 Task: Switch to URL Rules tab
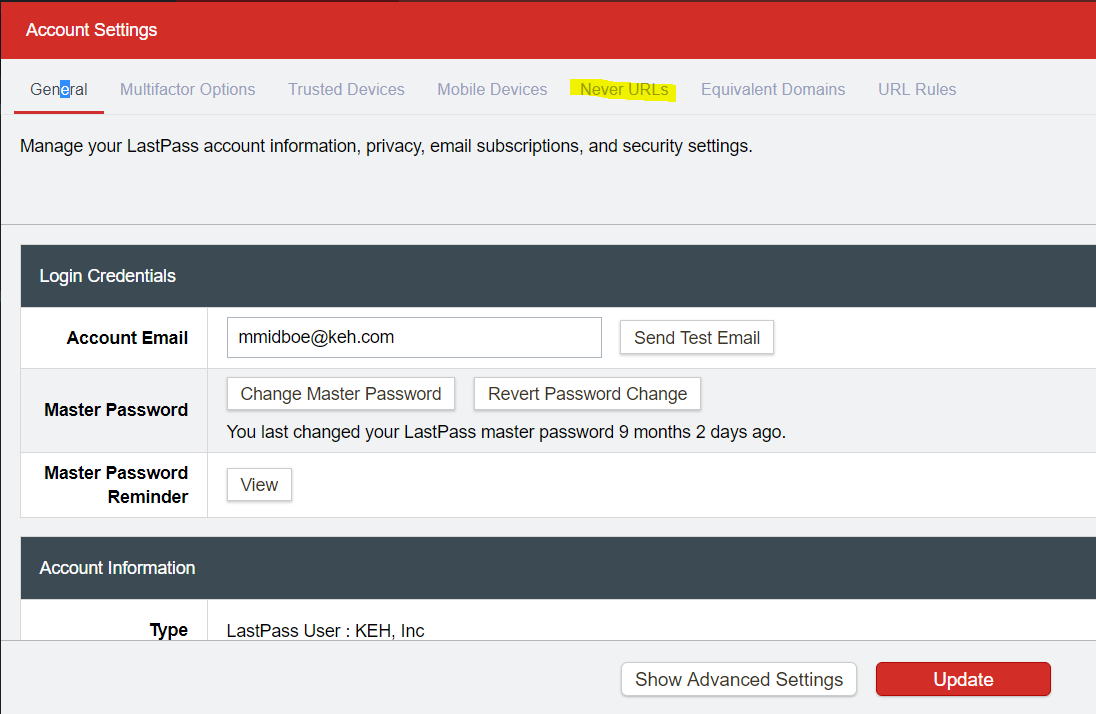coord(917,90)
